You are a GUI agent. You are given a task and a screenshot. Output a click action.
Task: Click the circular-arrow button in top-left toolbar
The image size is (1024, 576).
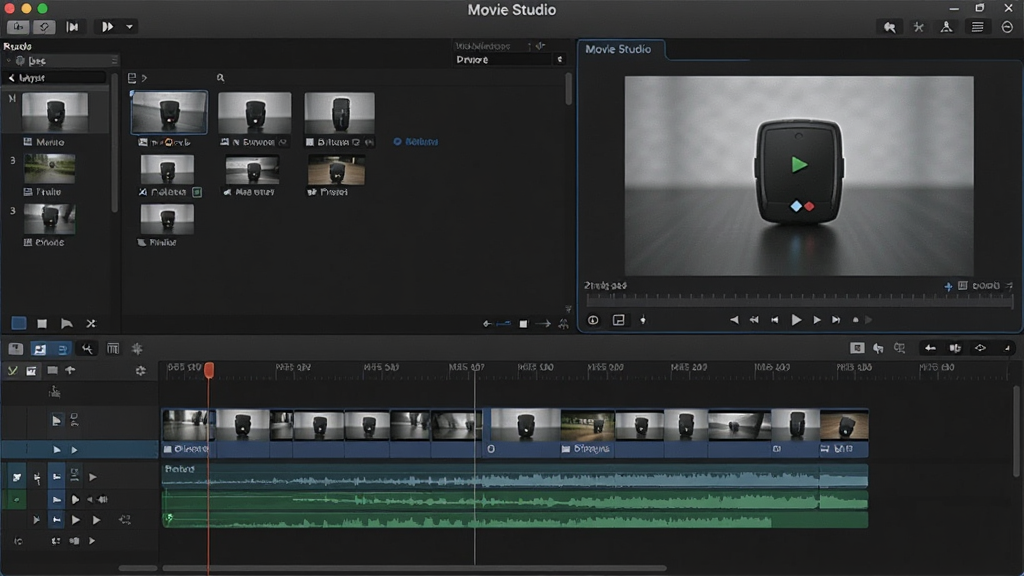coord(44,27)
